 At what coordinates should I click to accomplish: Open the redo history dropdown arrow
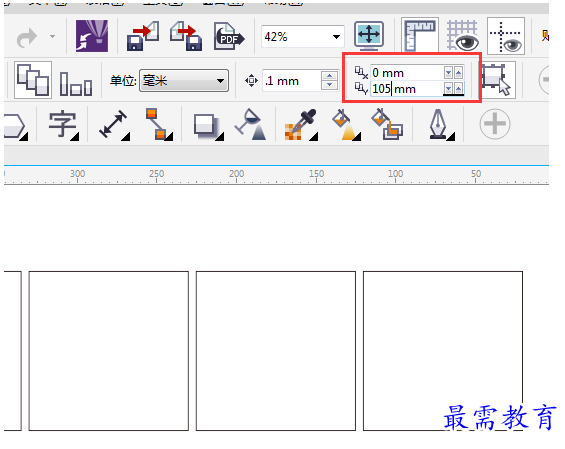pyautogui.click(x=53, y=36)
